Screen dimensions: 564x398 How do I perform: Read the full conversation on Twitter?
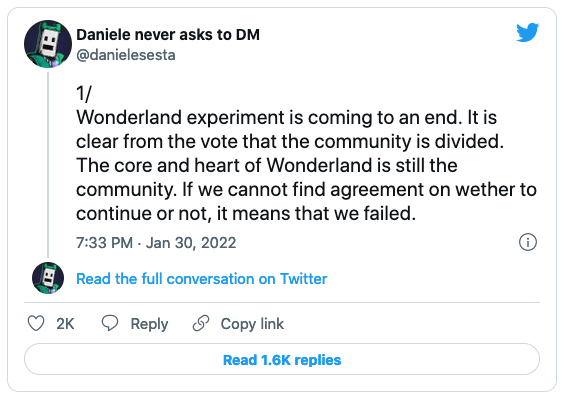tap(201, 279)
